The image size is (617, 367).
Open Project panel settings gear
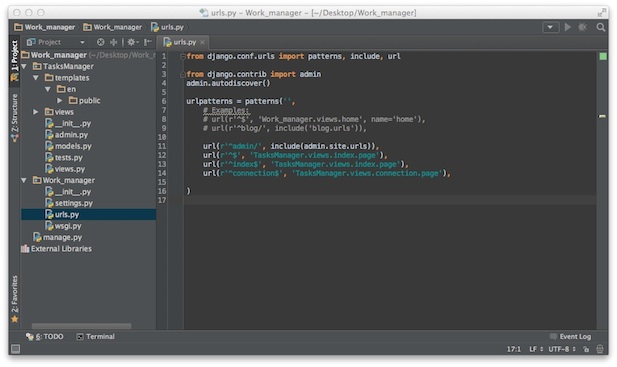click(132, 42)
